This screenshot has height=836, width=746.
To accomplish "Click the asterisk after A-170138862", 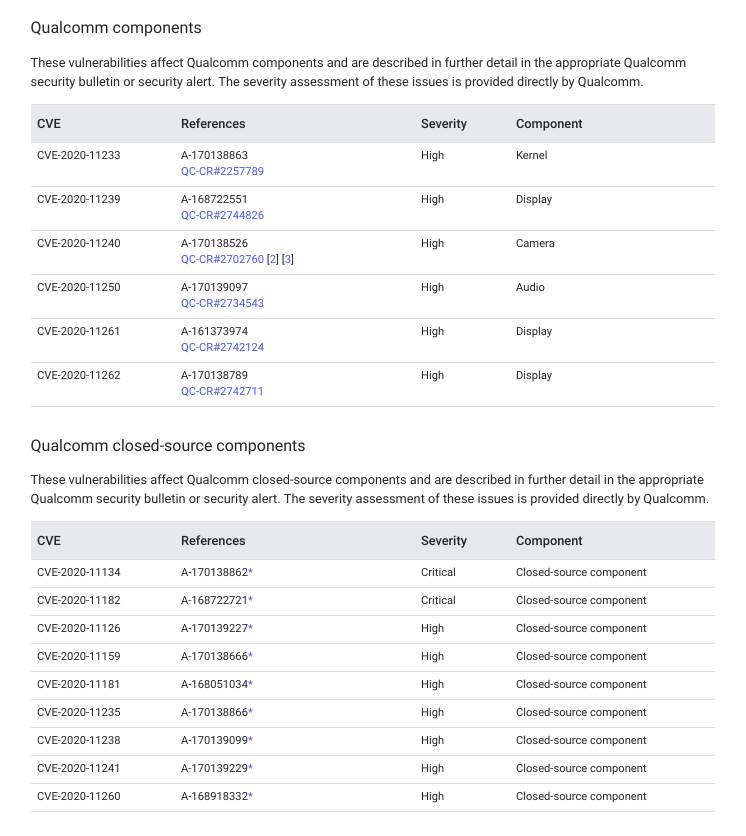I will pyautogui.click(x=251, y=572).
